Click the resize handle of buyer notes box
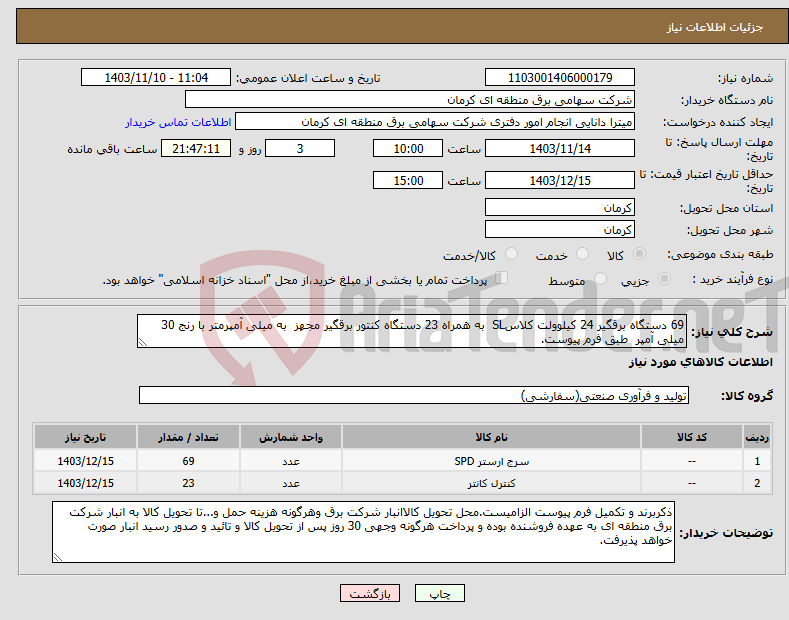Viewport: 789px width, 620px height. click(58, 557)
